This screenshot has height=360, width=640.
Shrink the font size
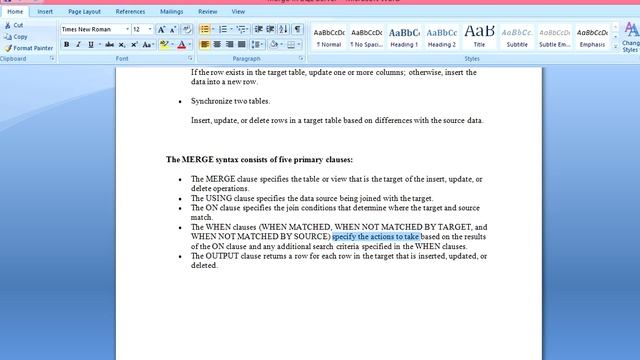(173, 29)
